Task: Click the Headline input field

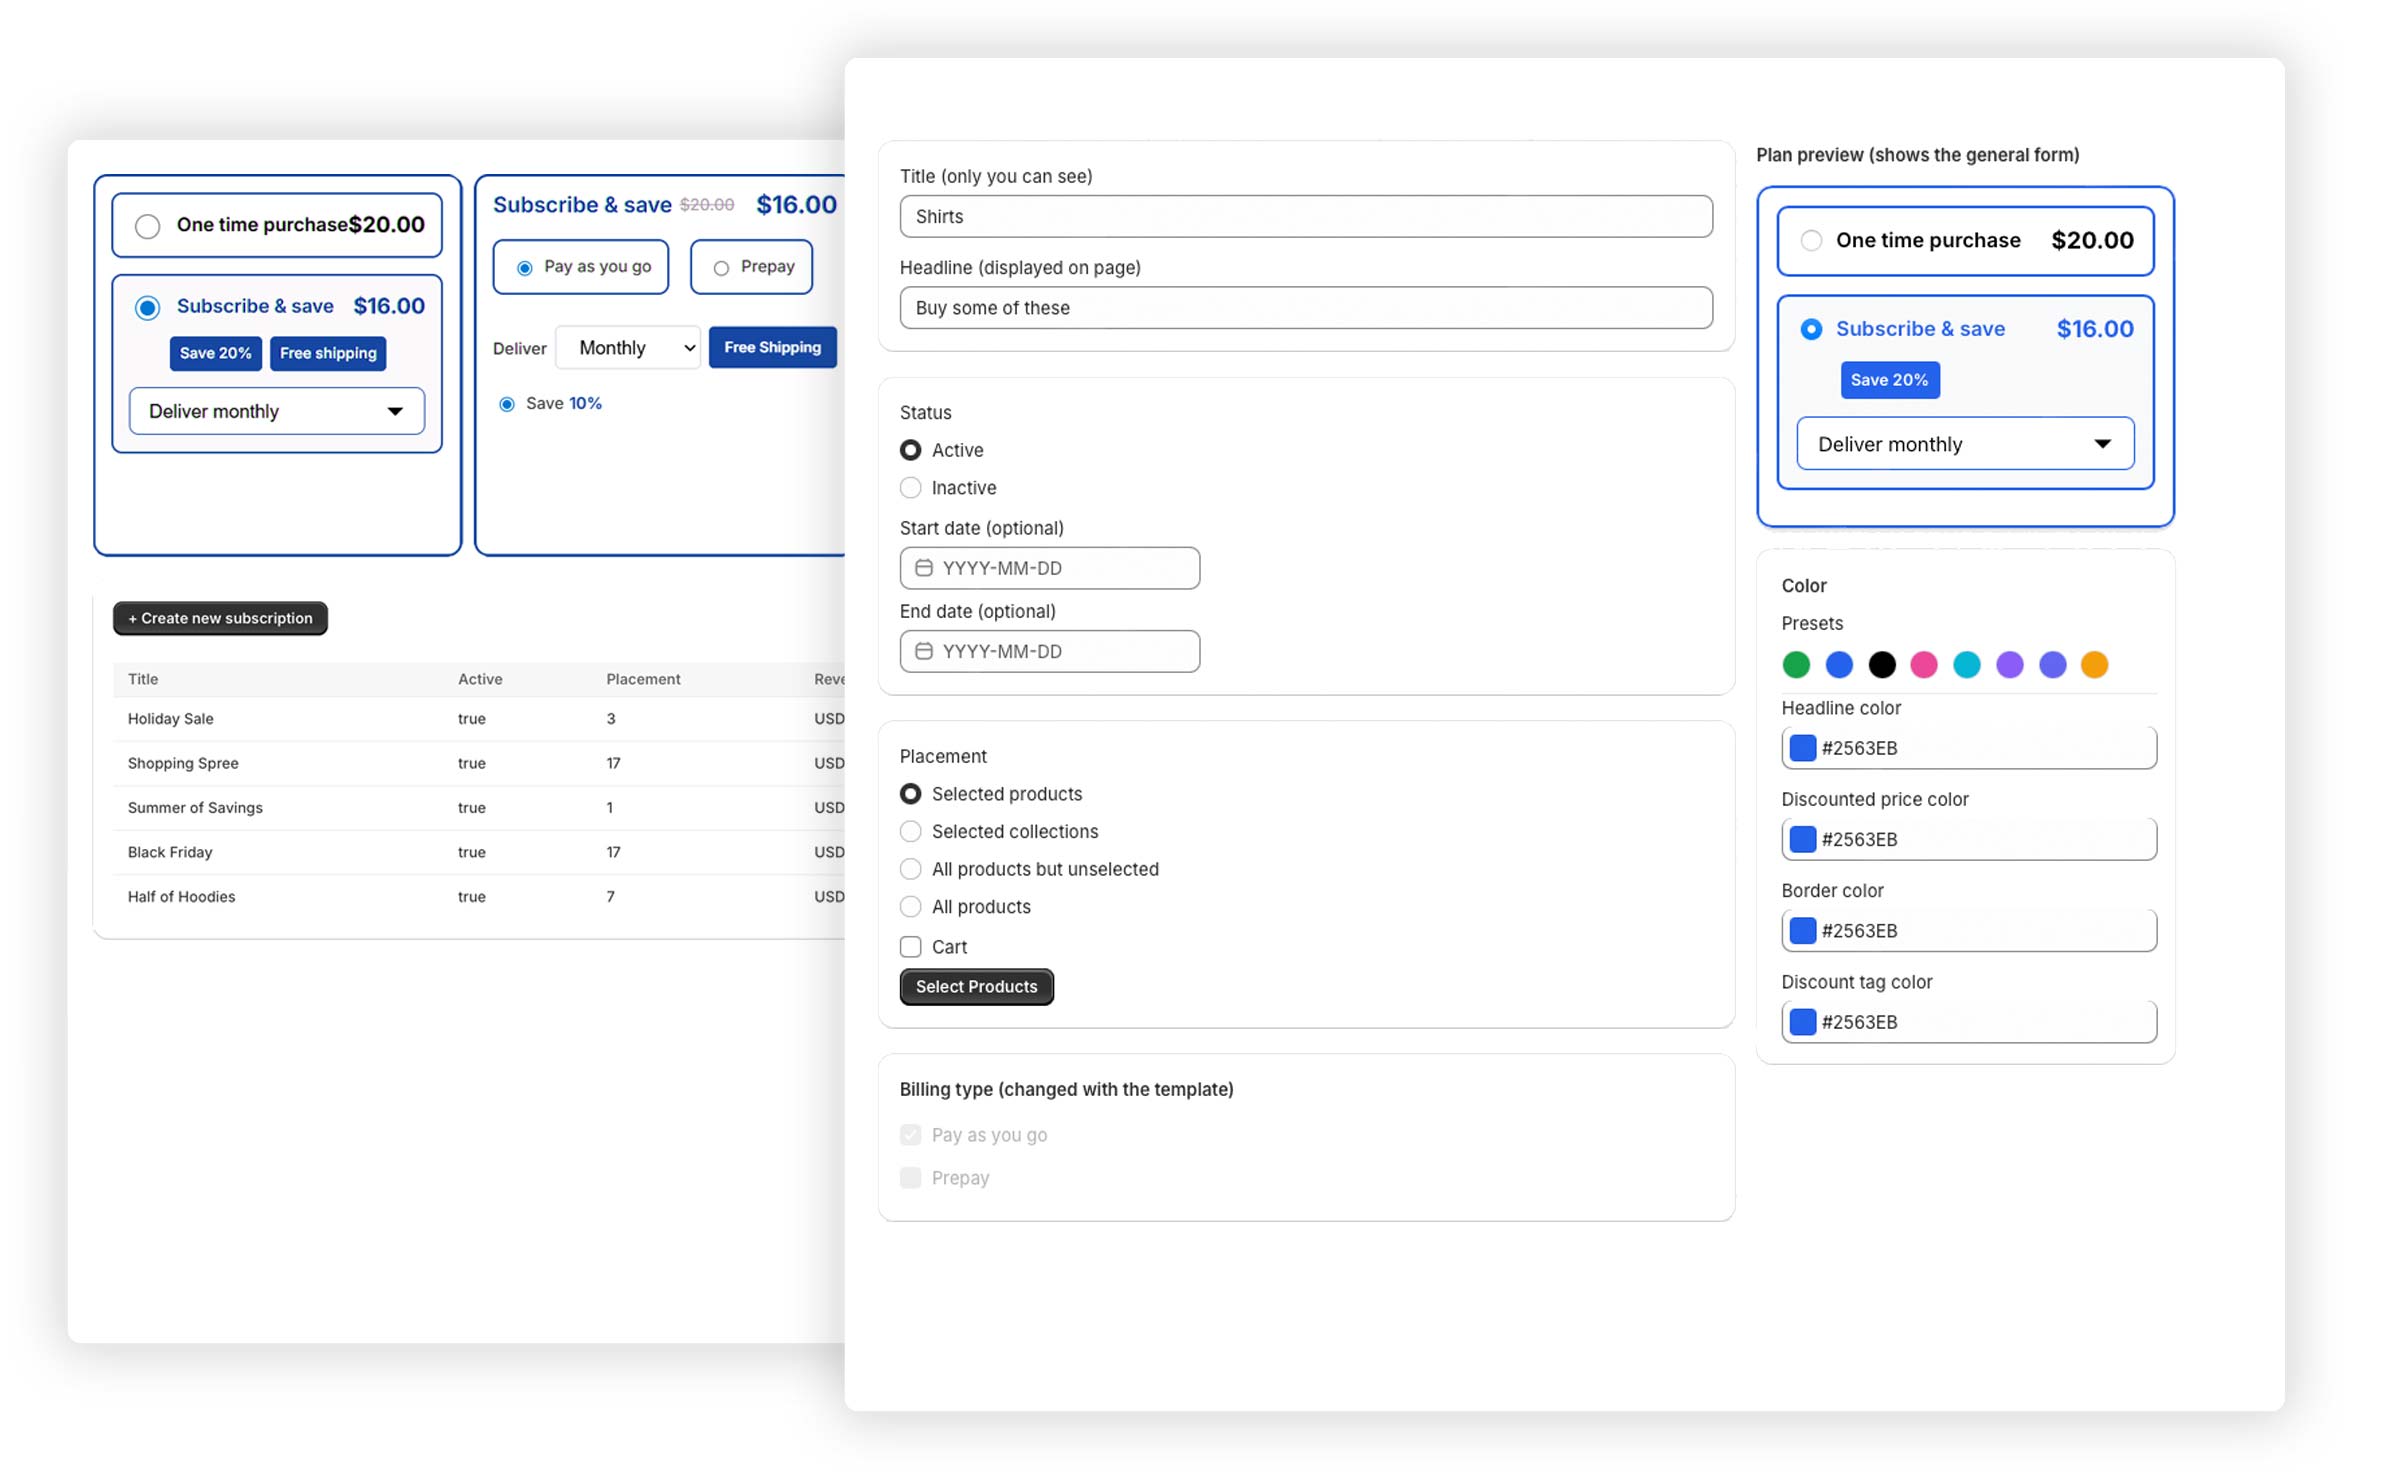Action: [1305, 308]
